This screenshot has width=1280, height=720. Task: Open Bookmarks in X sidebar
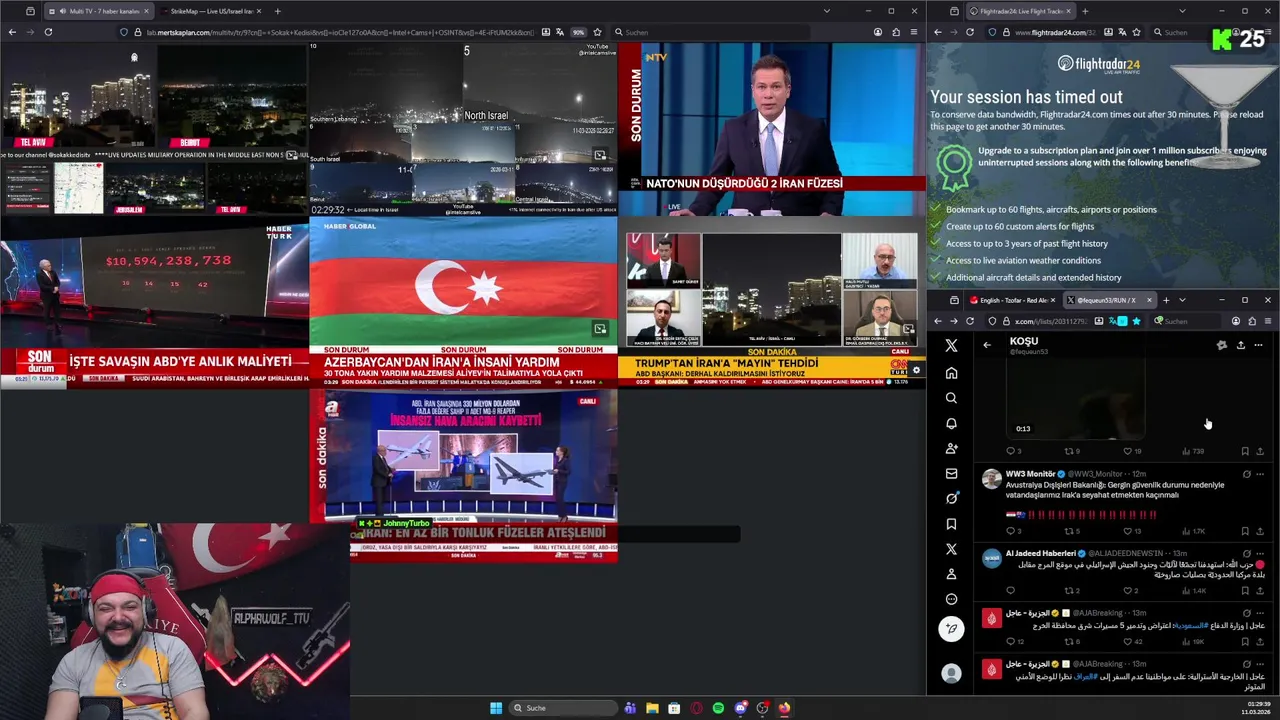[951, 524]
